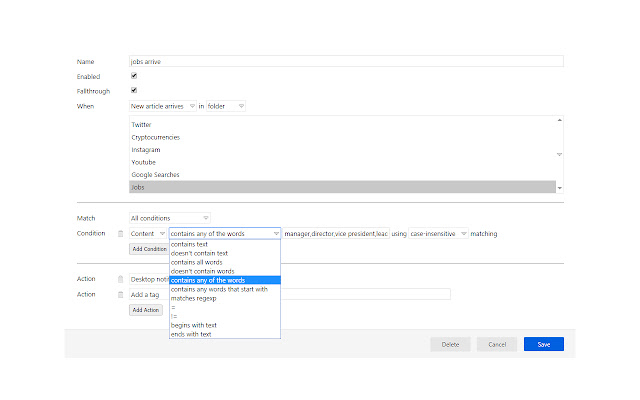Click the Delete button

[450, 344]
